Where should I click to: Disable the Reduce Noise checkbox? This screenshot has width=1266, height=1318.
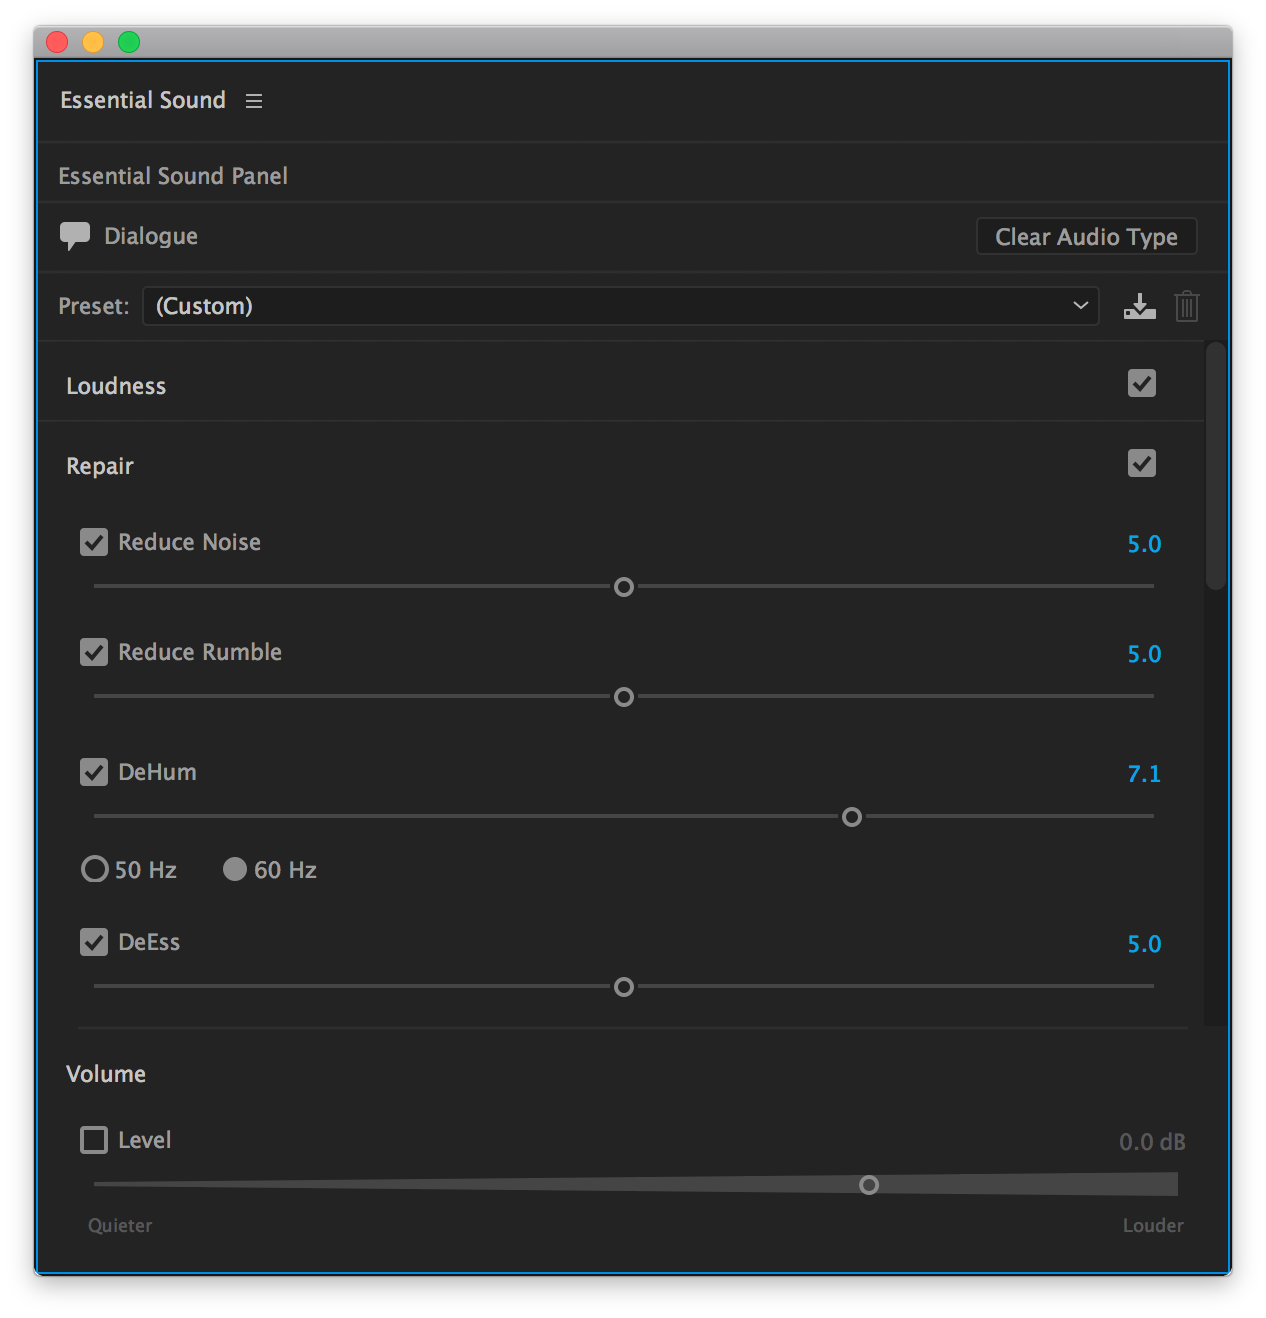(94, 543)
